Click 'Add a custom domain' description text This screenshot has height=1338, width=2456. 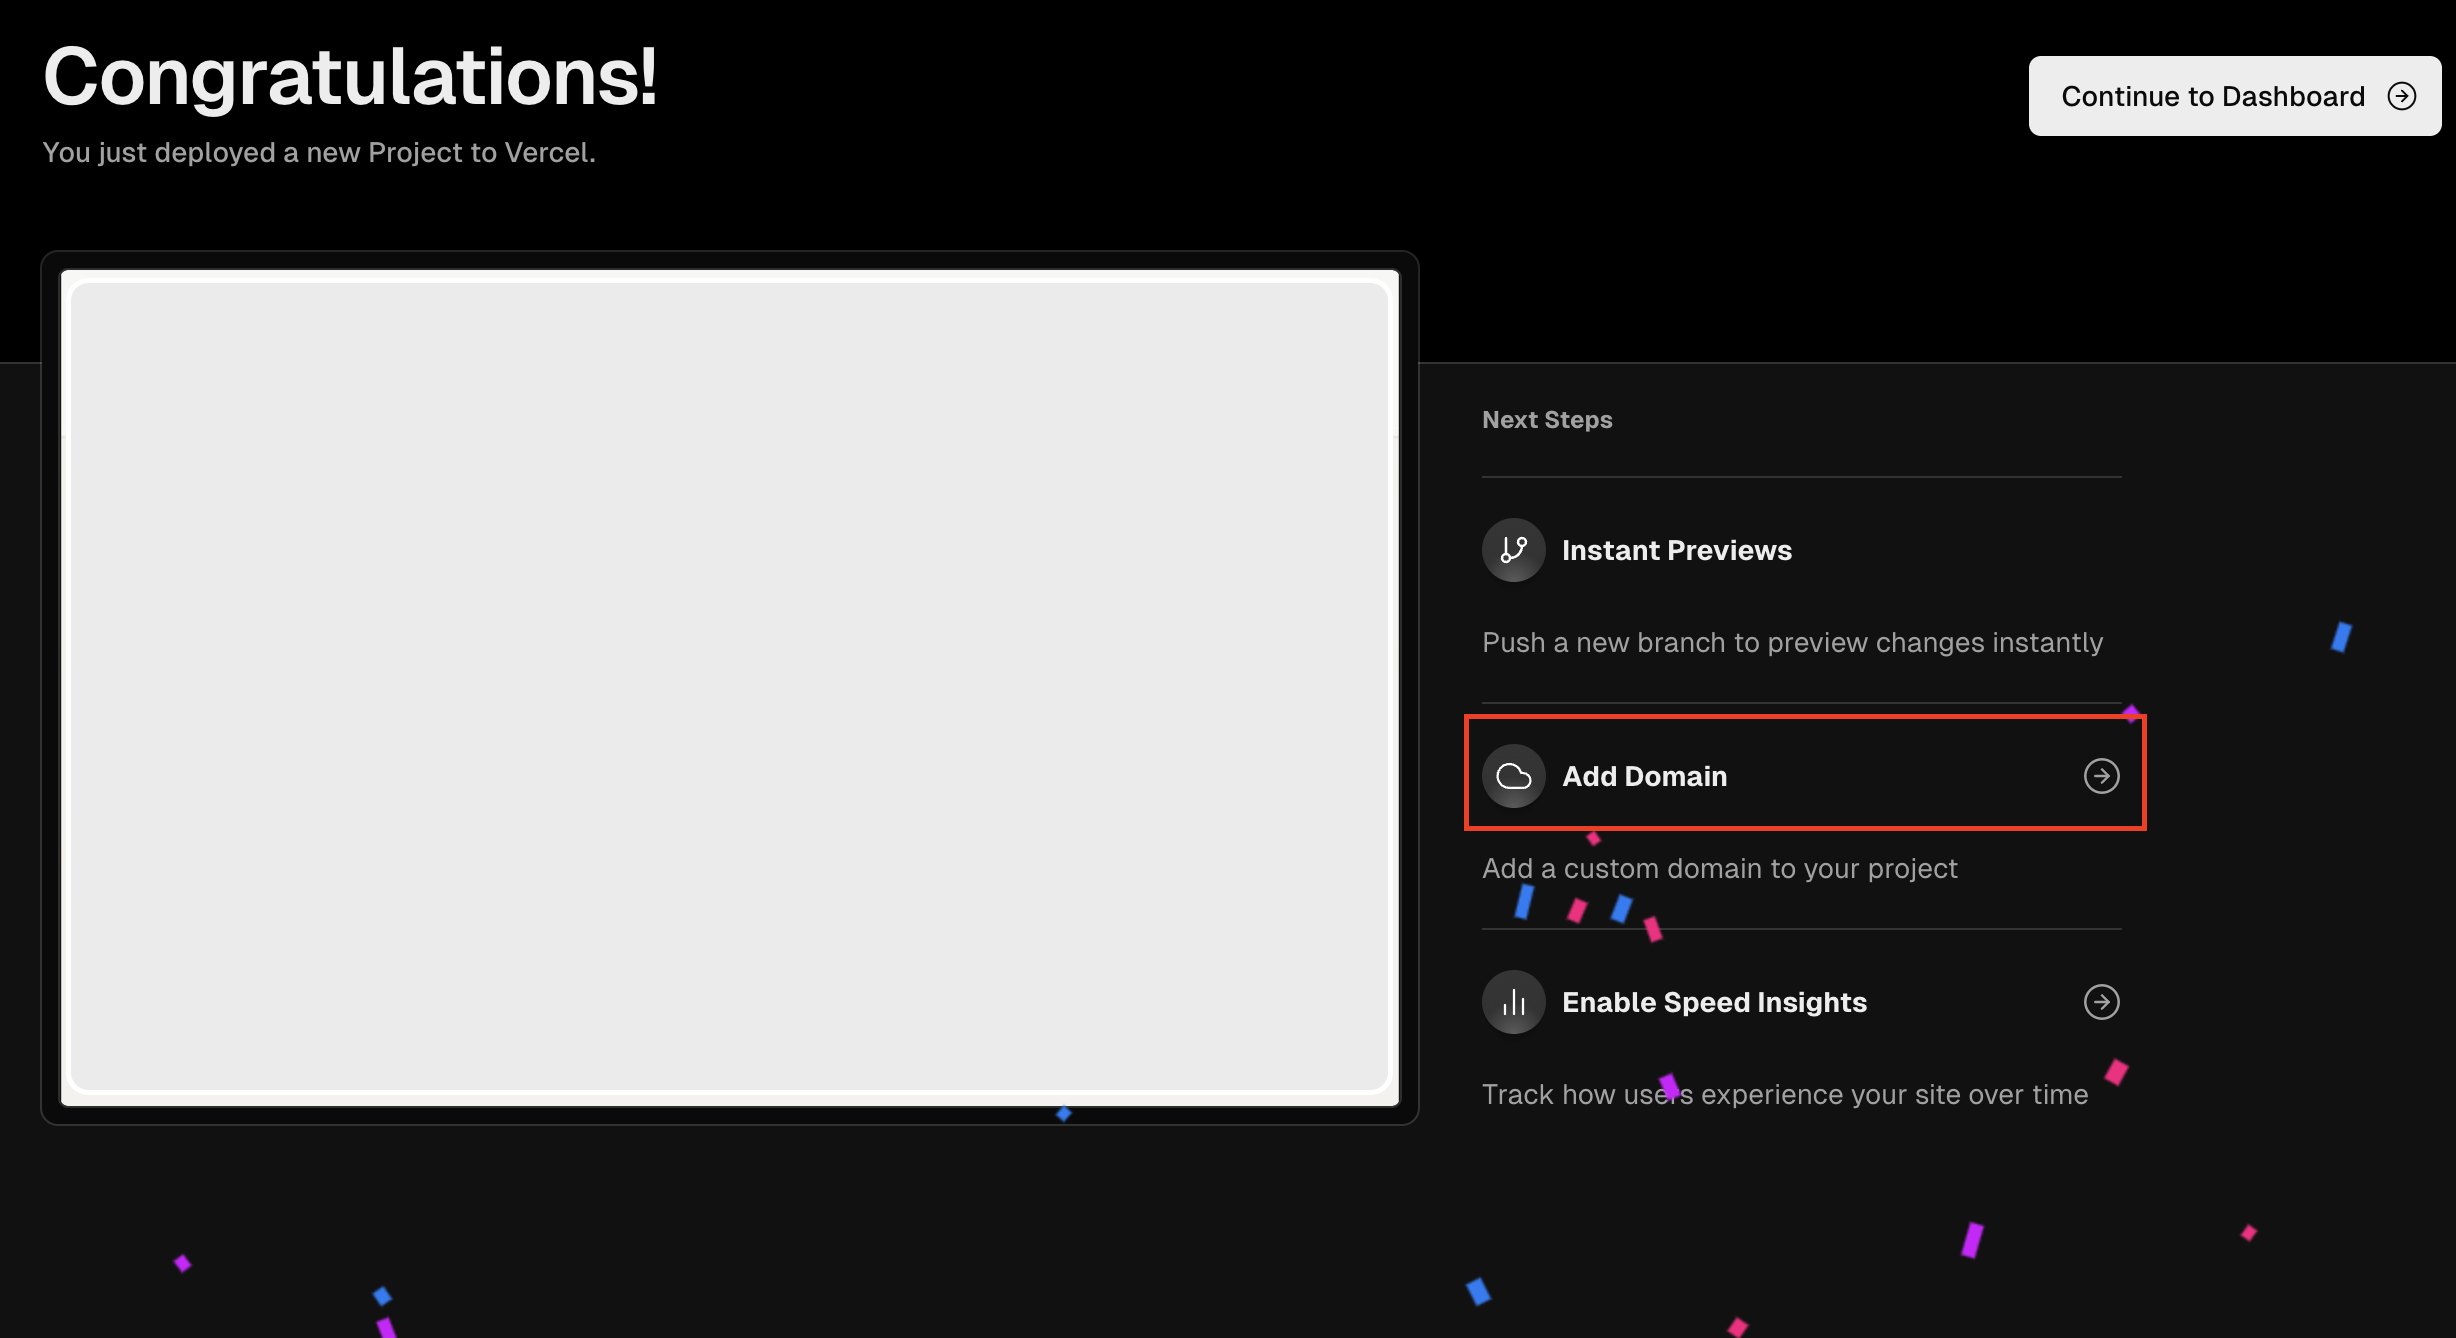[1719, 868]
